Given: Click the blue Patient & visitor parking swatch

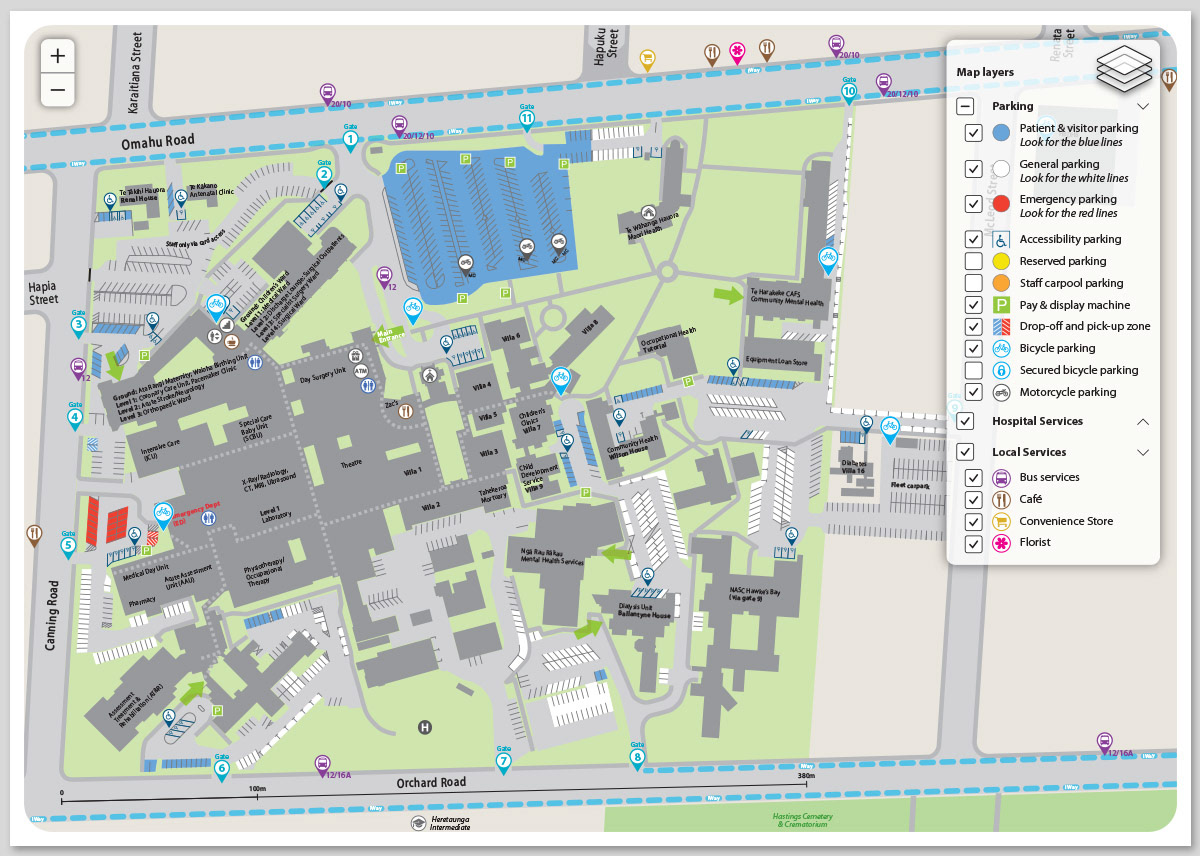Looking at the screenshot, I should point(1001,133).
